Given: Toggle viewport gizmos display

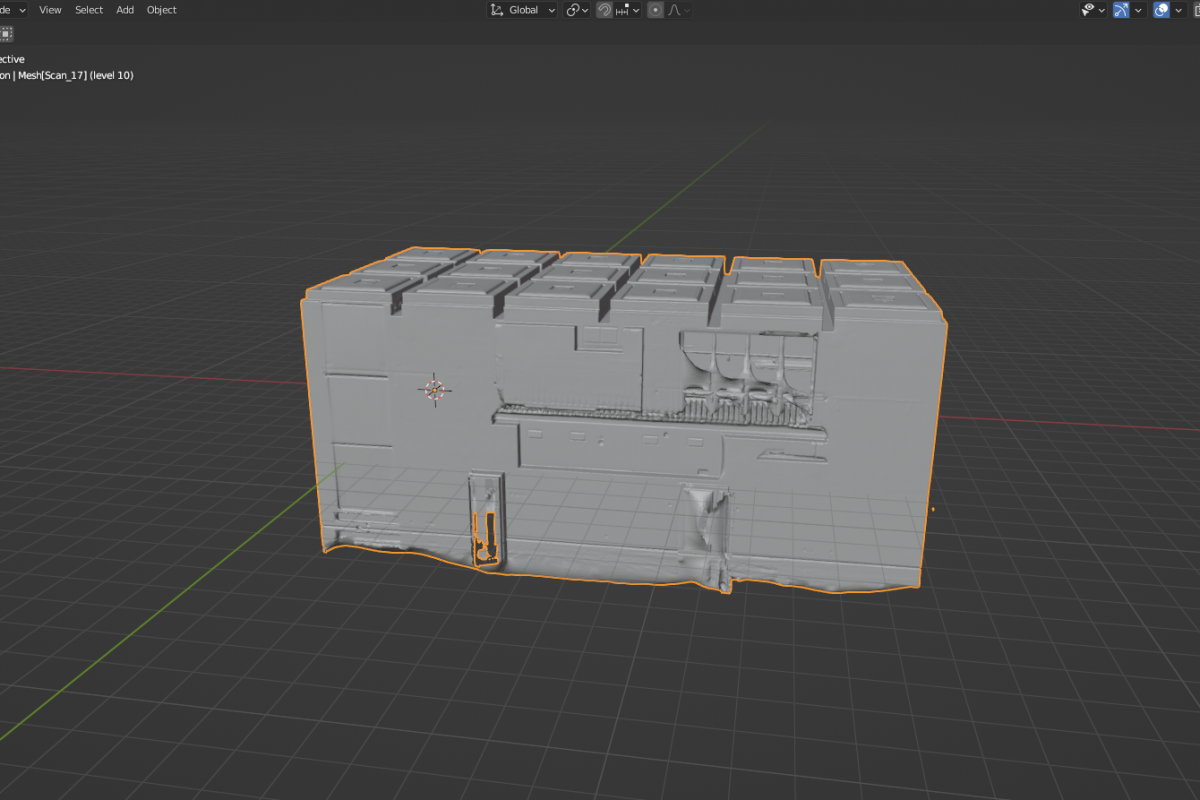Looking at the screenshot, I should (1121, 10).
